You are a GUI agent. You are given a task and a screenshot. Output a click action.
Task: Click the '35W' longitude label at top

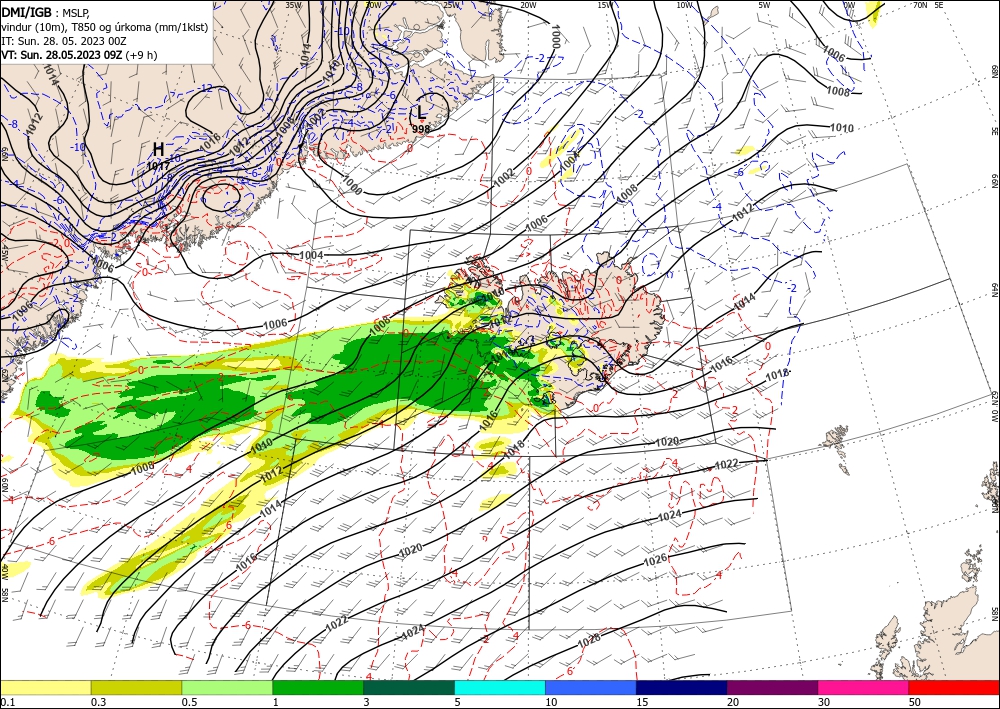pos(293,5)
